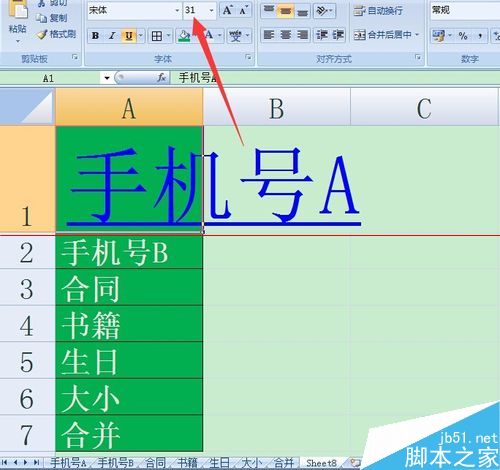Toggle align text left
The width and height of the screenshot is (500, 470).
click(269, 35)
